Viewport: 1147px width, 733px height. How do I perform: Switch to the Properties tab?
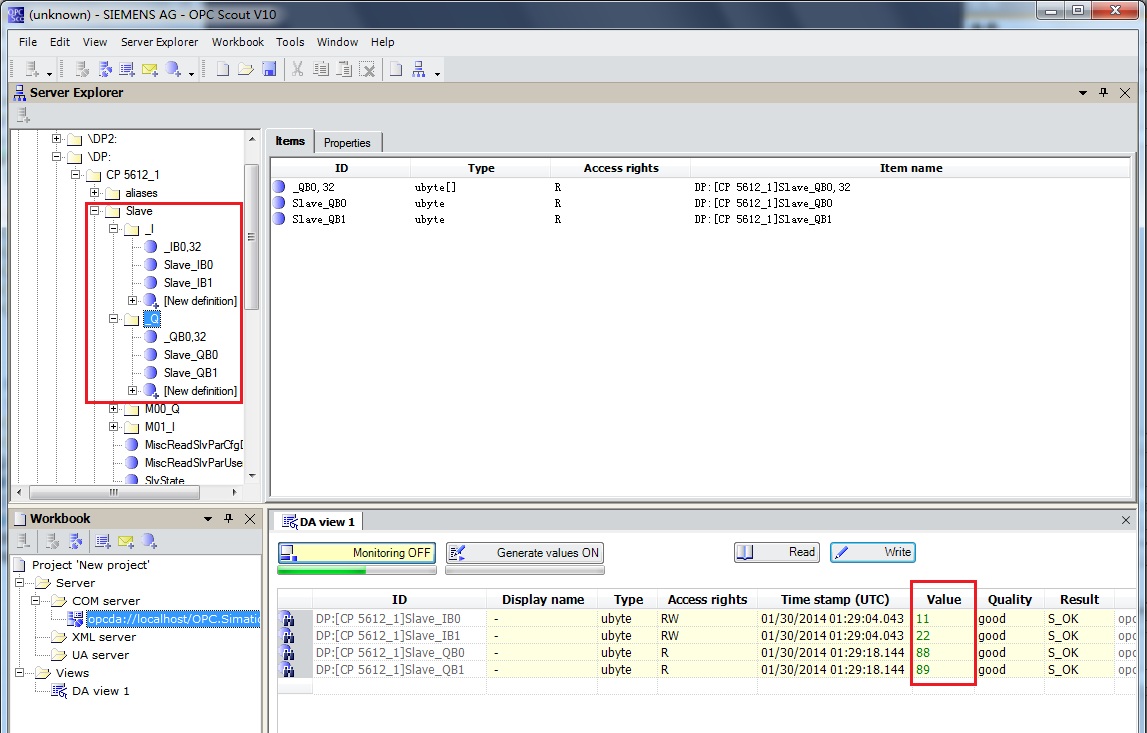coord(348,142)
